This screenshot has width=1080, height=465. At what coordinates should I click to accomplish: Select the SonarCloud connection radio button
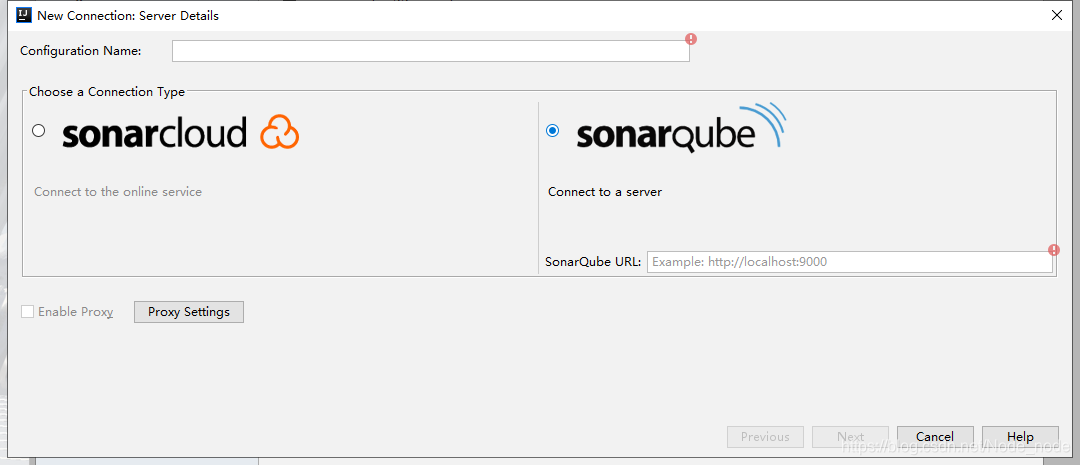(x=39, y=130)
